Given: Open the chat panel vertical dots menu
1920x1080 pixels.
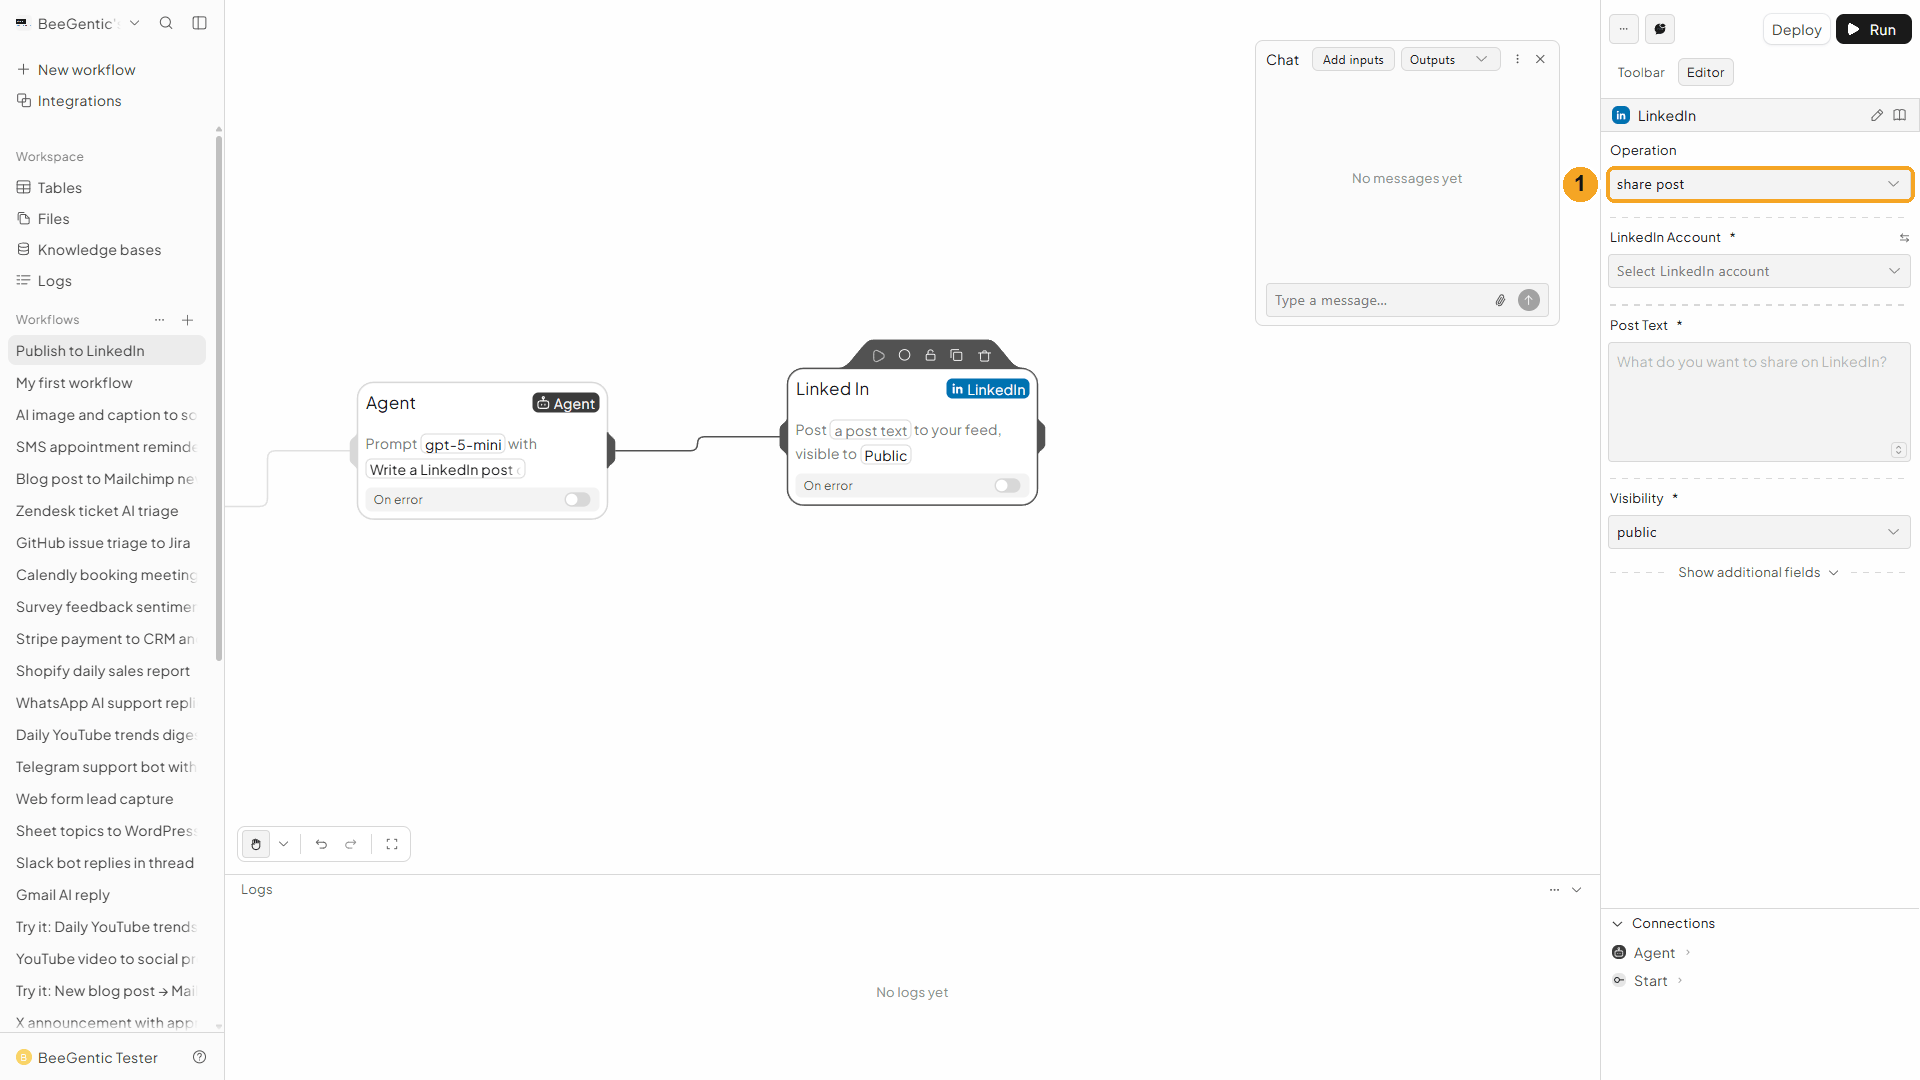Looking at the screenshot, I should (x=1517, y=59).
